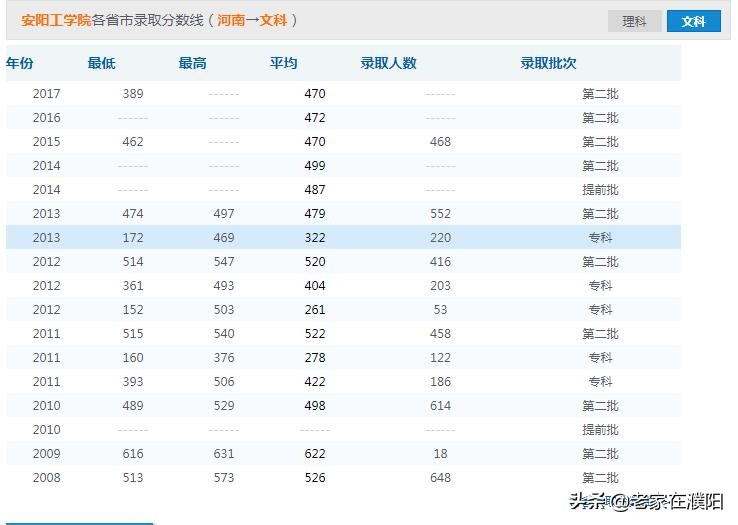Select the 2008 year cell
The width and height of the screenshot is (738, 525).
coord(47,478)
